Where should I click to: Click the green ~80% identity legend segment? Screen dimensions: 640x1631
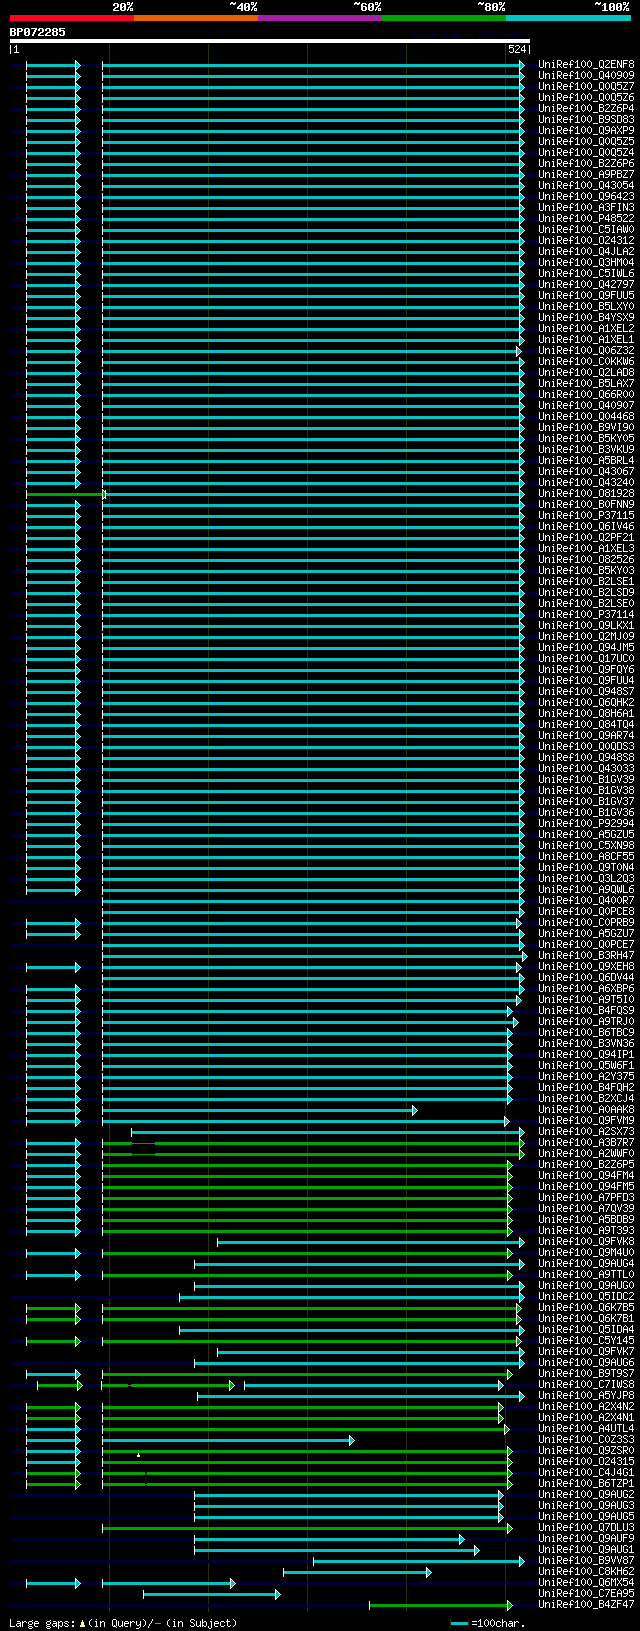(444, 18)
